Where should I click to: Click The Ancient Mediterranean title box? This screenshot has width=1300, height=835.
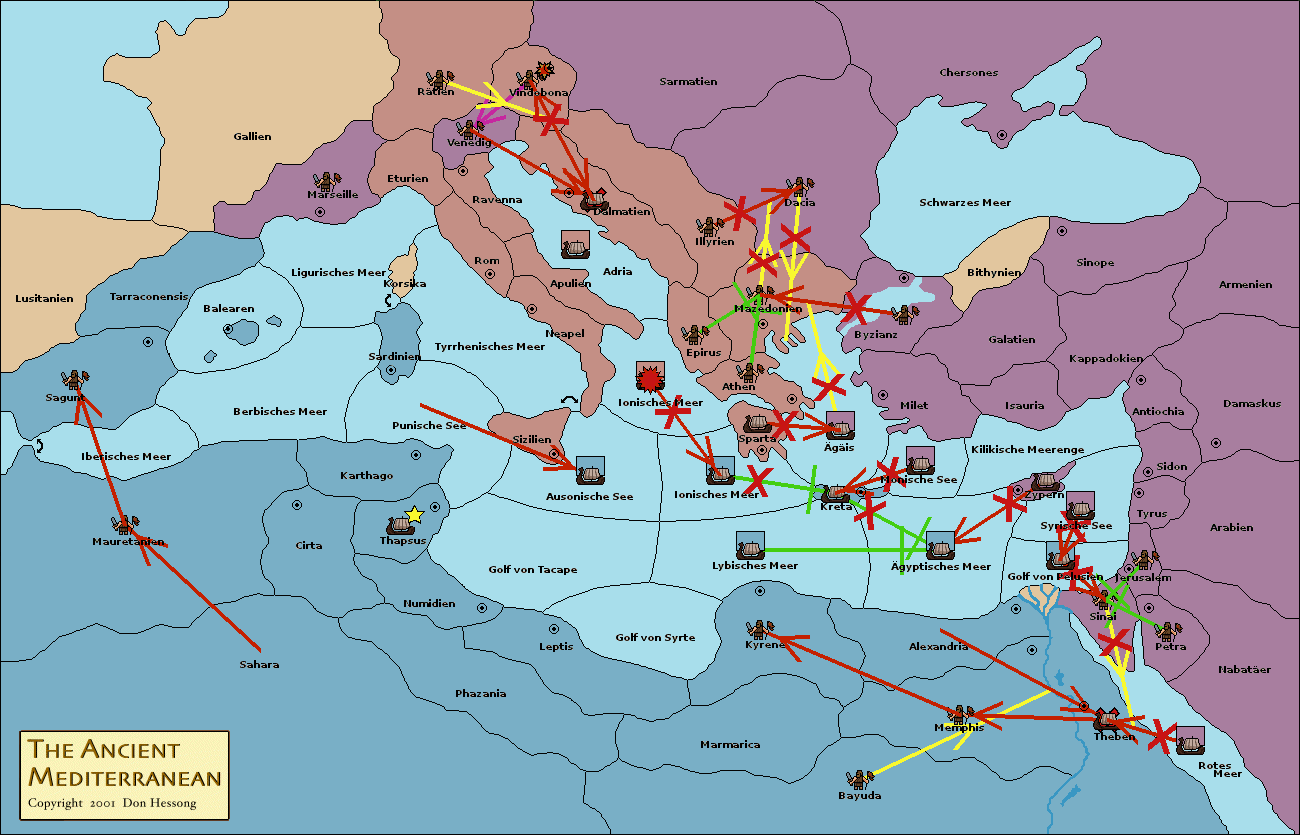(x=124, y=775)
